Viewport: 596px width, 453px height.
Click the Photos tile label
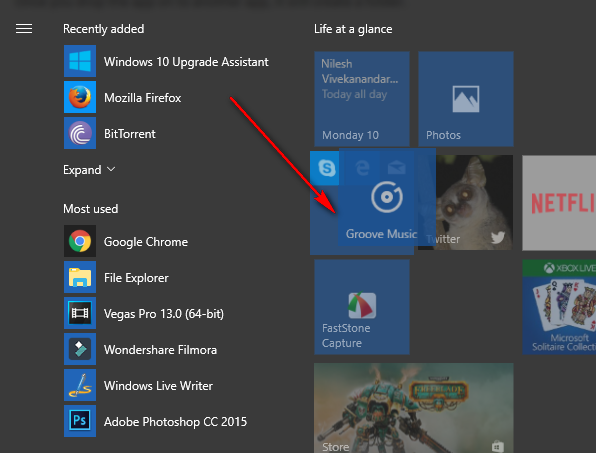click(x=443, y=135)
